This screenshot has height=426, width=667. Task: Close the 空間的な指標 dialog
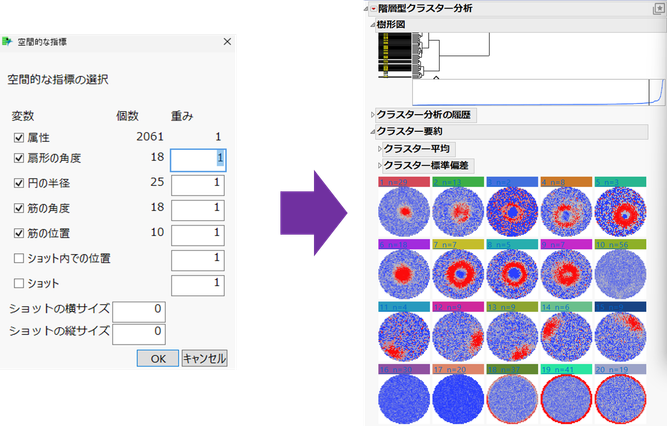pyautogui.click(x=227, y=41)
